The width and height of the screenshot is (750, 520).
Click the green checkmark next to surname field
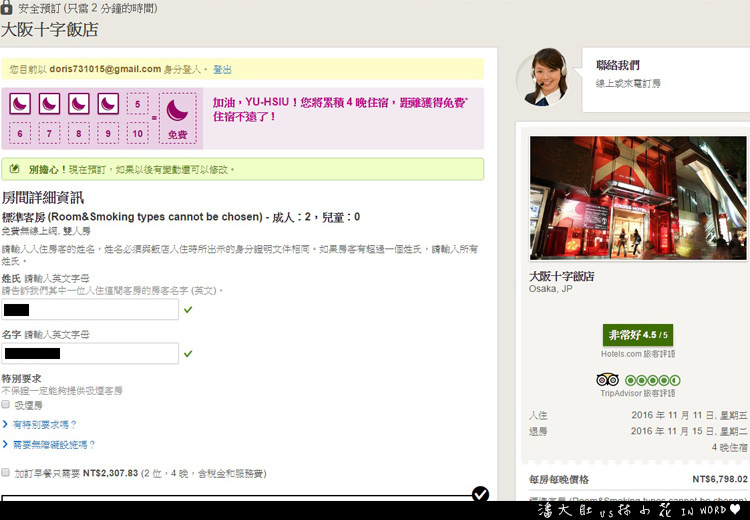[x=188, y=310]
